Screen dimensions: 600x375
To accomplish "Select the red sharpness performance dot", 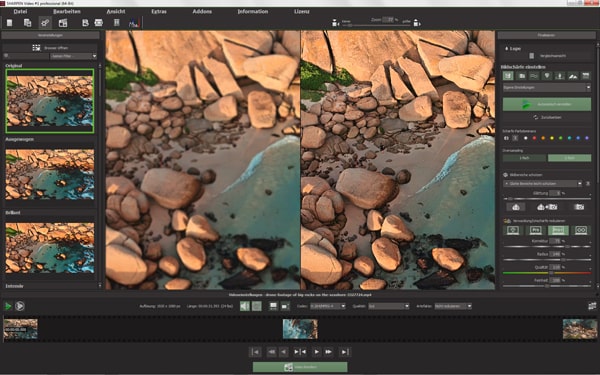I will [x=534, y=138].
